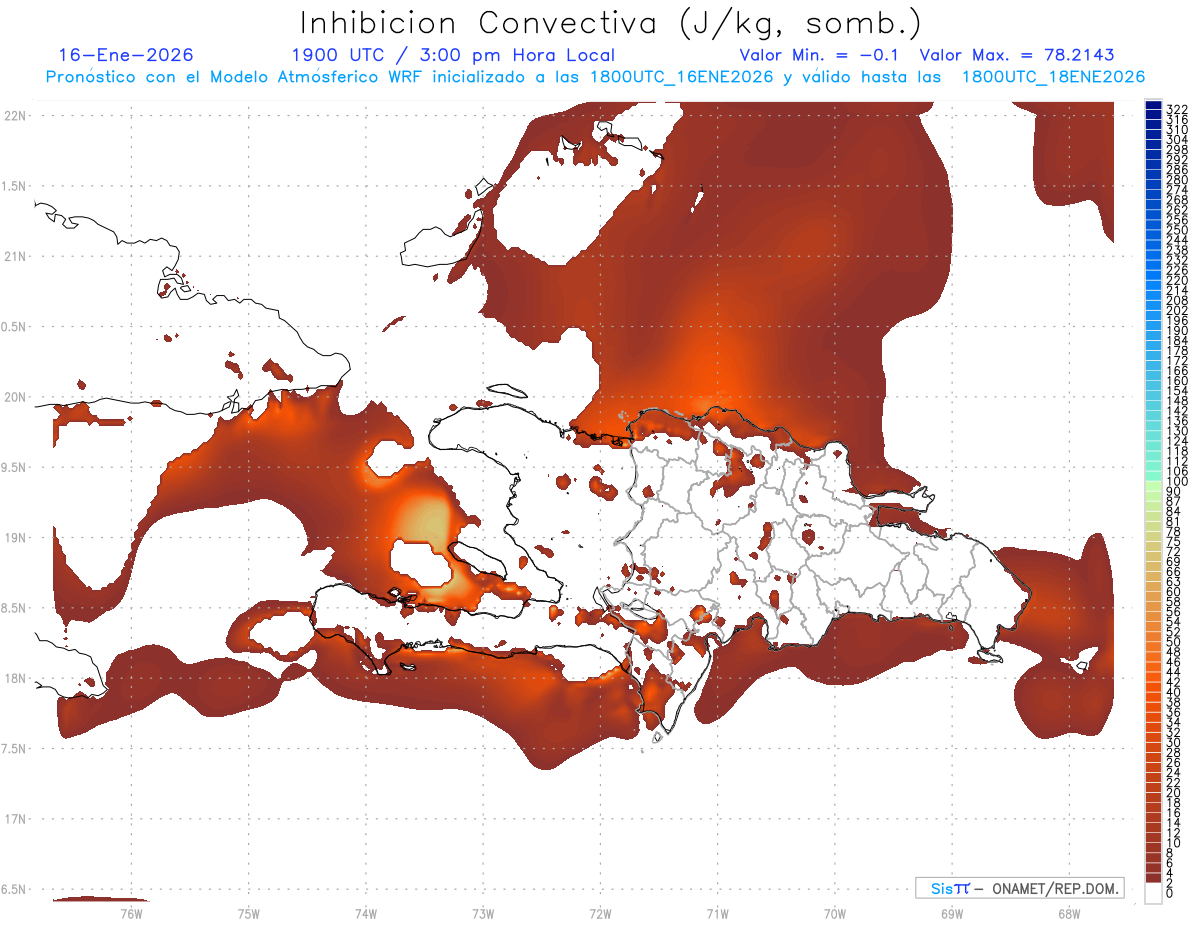Click the '72W' longitude label
The width and height of the screenshot is (1200, 927).
600,912
